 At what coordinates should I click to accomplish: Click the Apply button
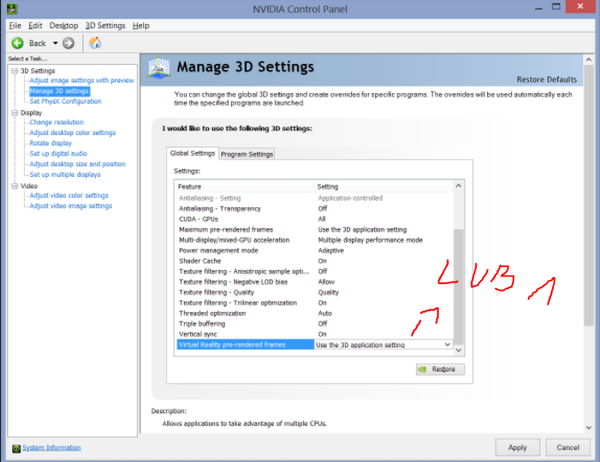[x=517, y=447]
